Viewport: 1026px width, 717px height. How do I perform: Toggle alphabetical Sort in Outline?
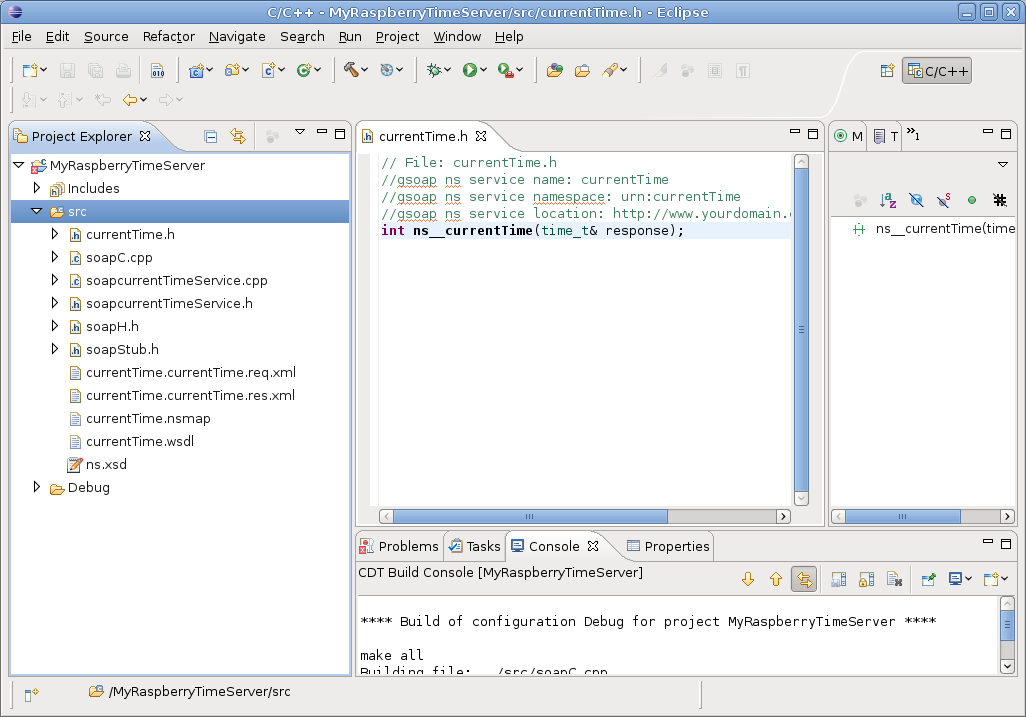click(x=888, y=200)
